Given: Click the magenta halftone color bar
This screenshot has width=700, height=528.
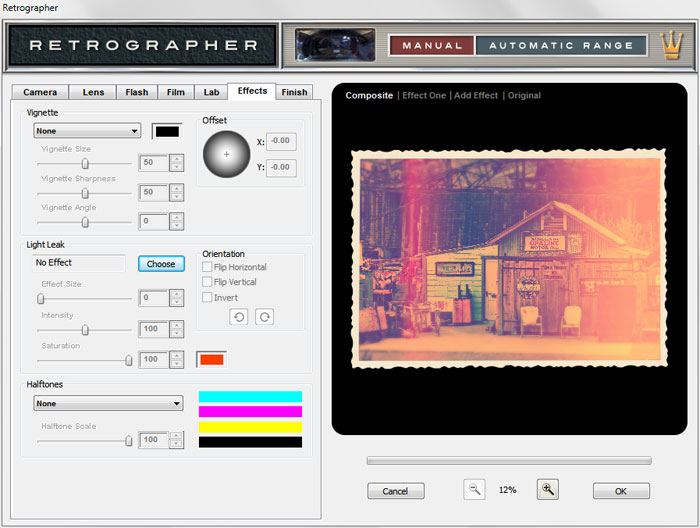Looking at the screenshot, I should click(250, 412).
